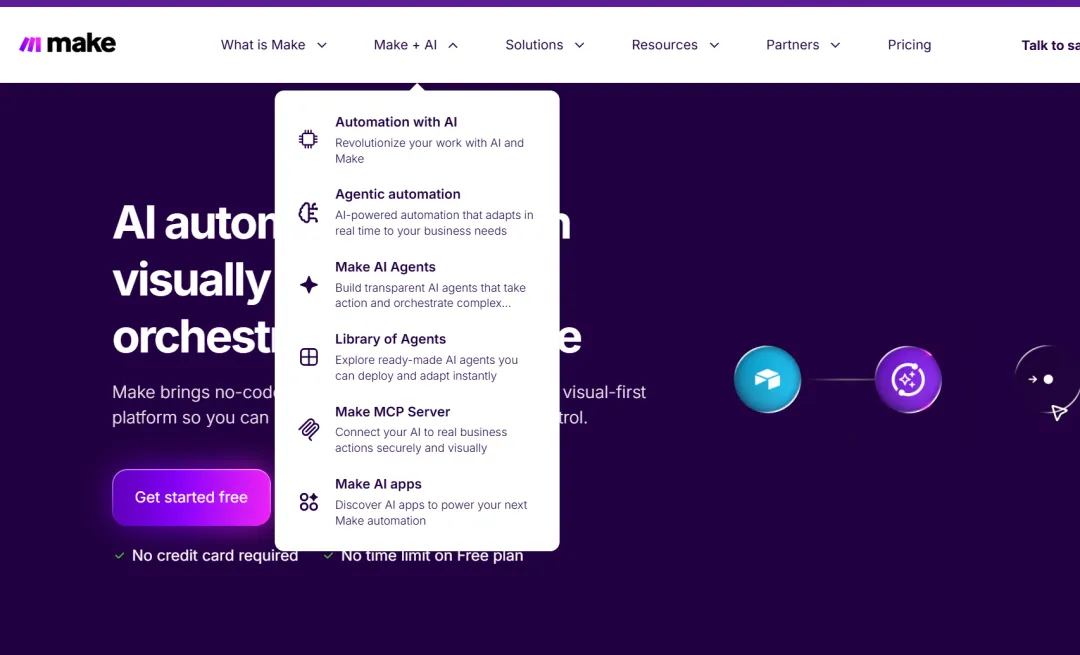
Task: Click the purple AI sparkle module icon
Action: point(908,379)
